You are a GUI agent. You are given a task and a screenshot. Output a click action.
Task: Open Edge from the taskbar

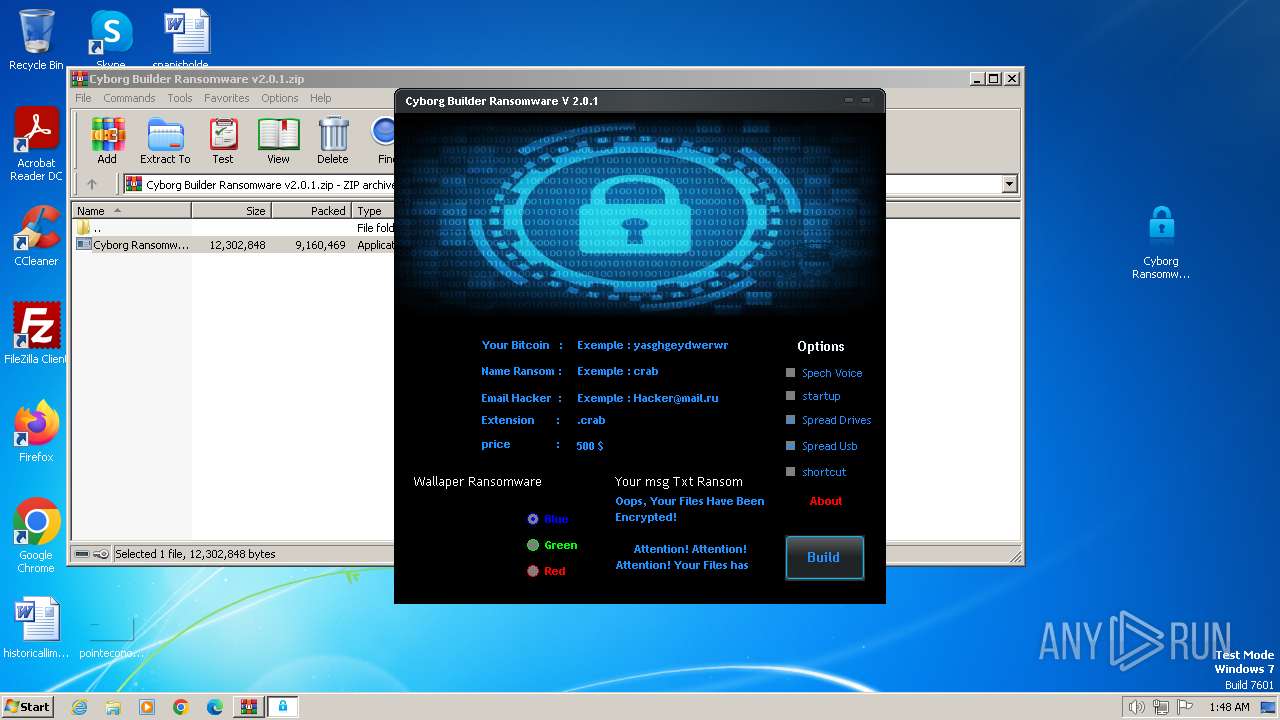point(215,707)
